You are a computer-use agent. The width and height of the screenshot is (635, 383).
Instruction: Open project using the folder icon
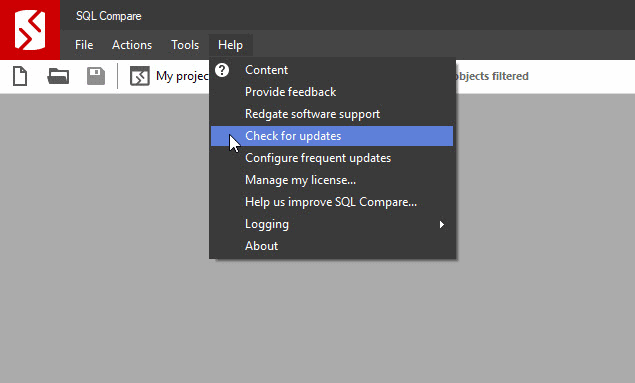coord(58,76)
